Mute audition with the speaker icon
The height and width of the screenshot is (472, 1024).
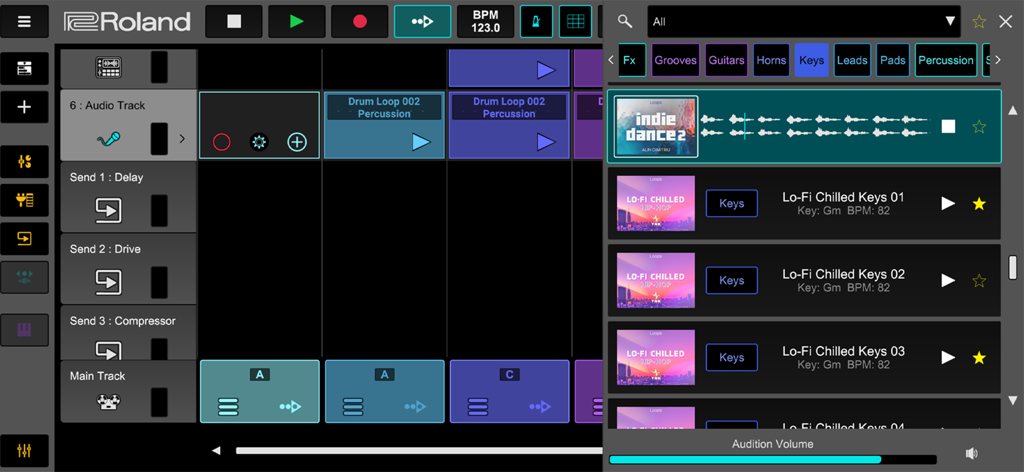pos(972,454)
